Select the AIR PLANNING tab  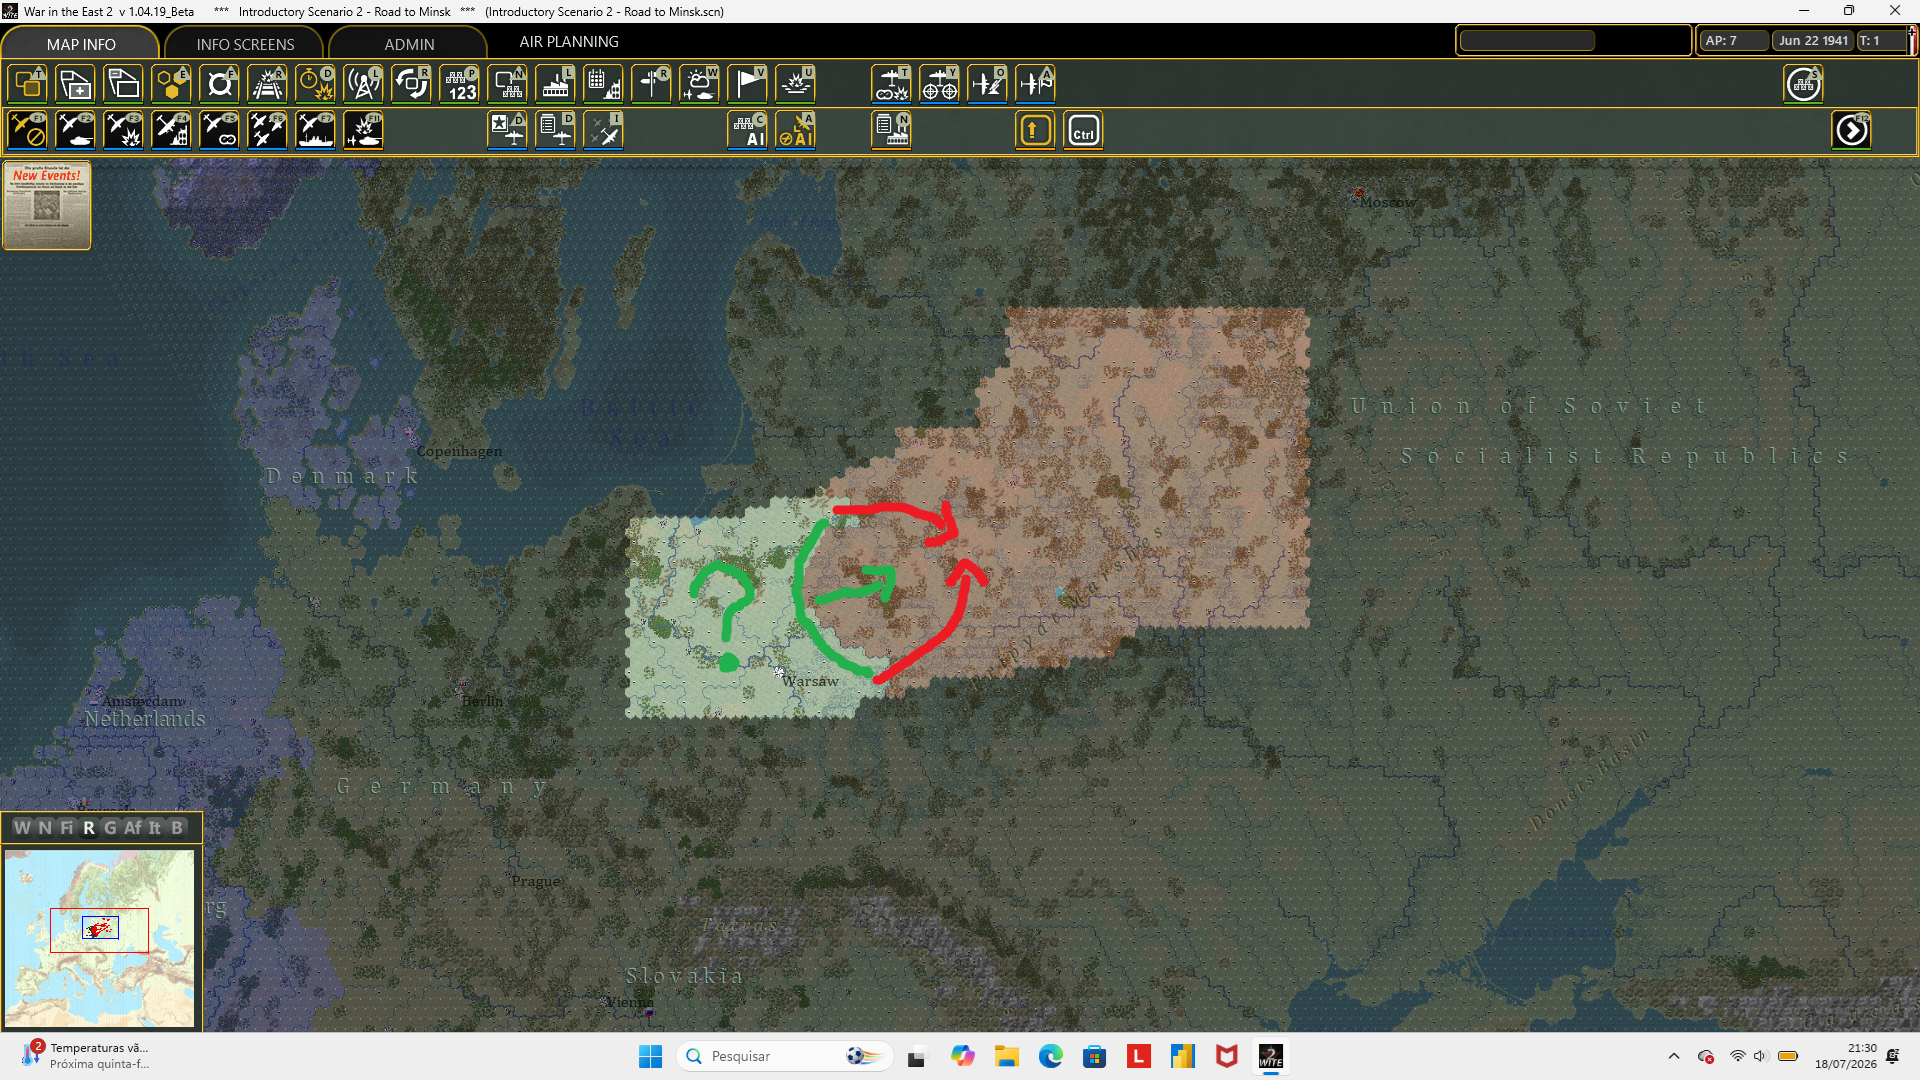pos(568,42)
